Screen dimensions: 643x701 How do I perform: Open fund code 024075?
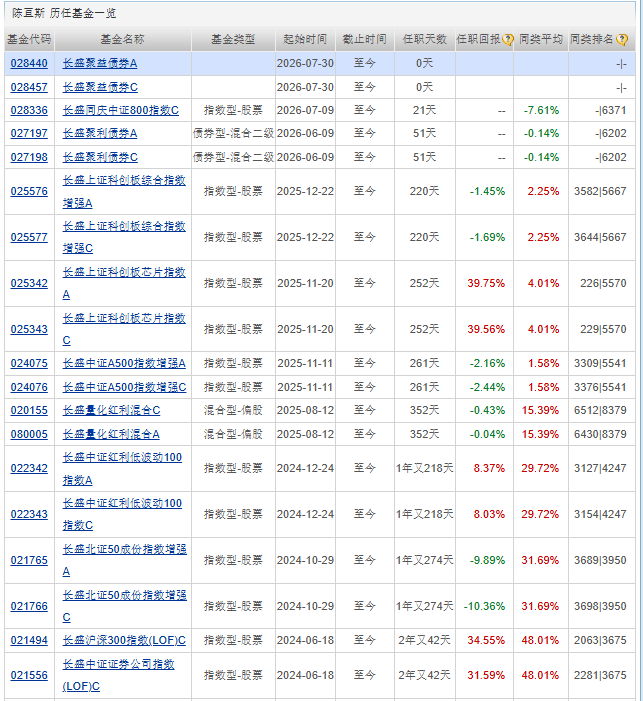(29, 363)
